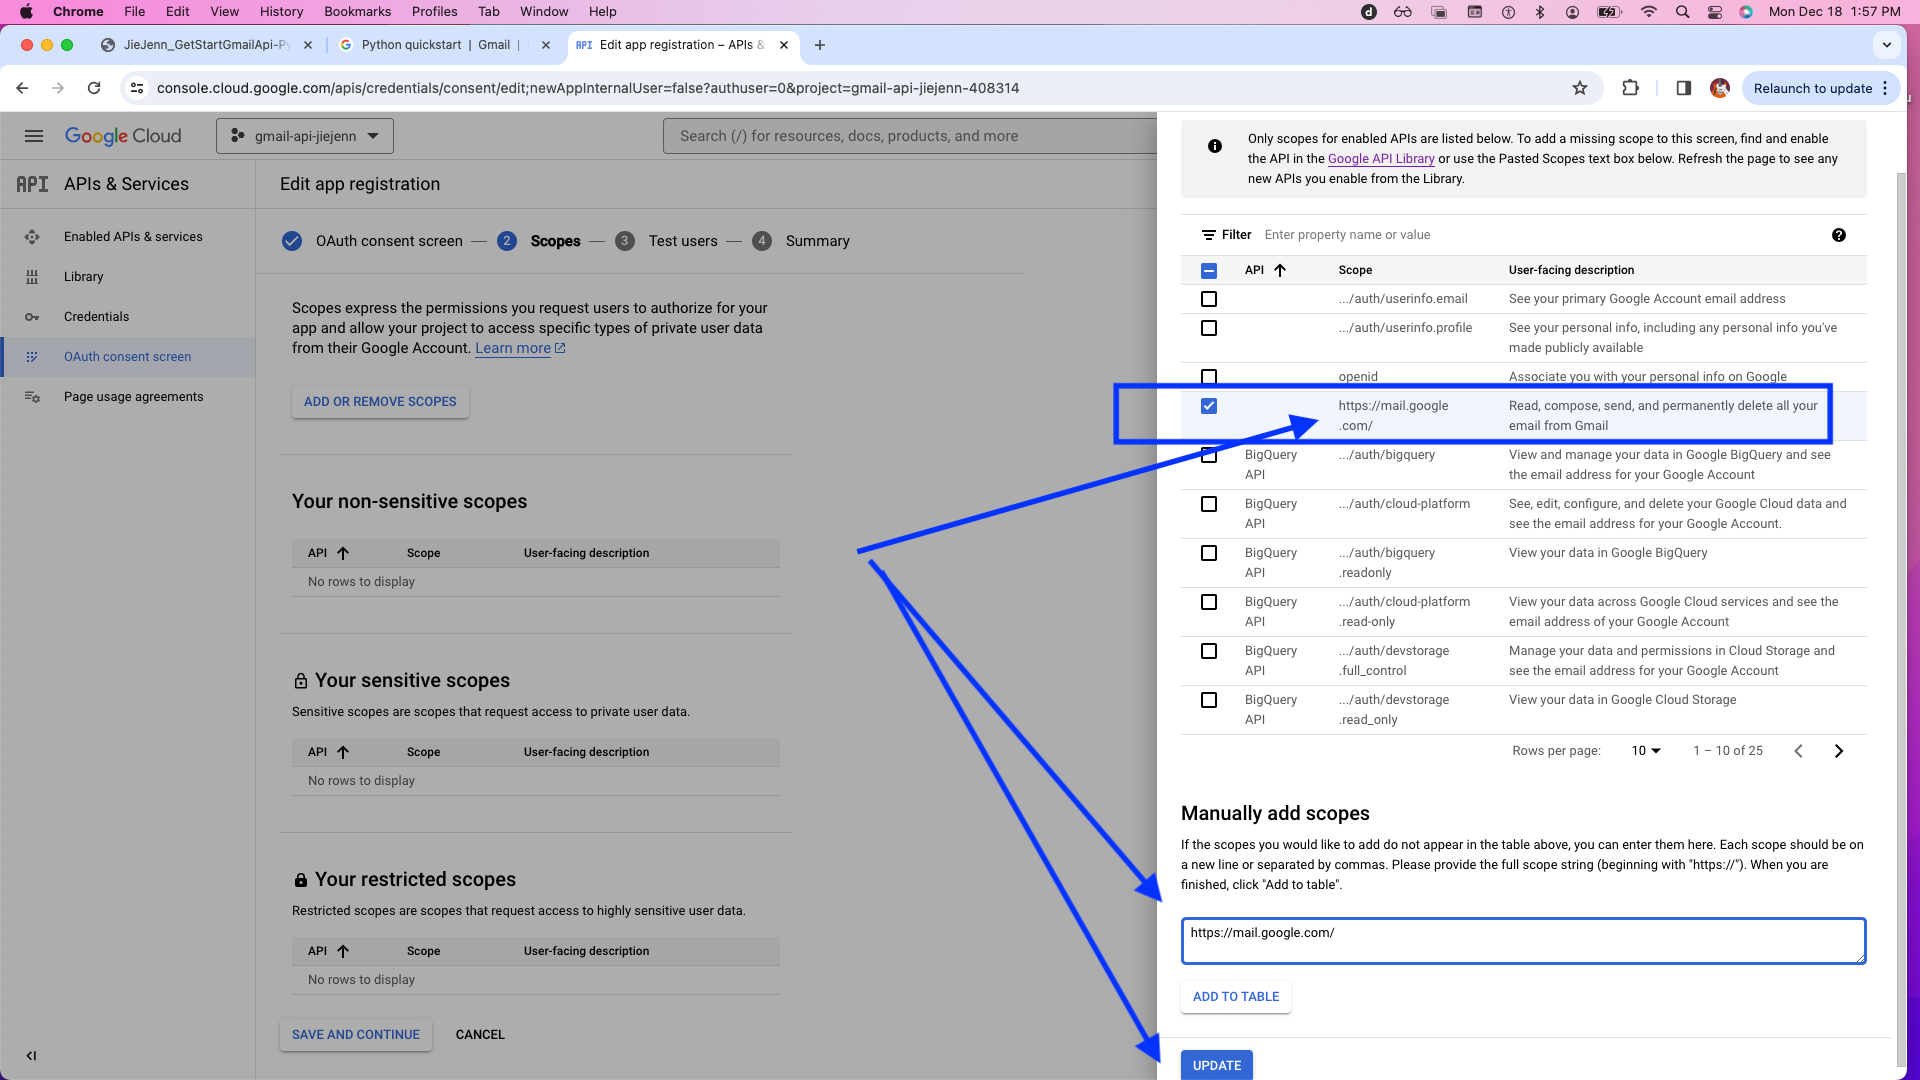Click the Library sidebar icon

point(32,277)
